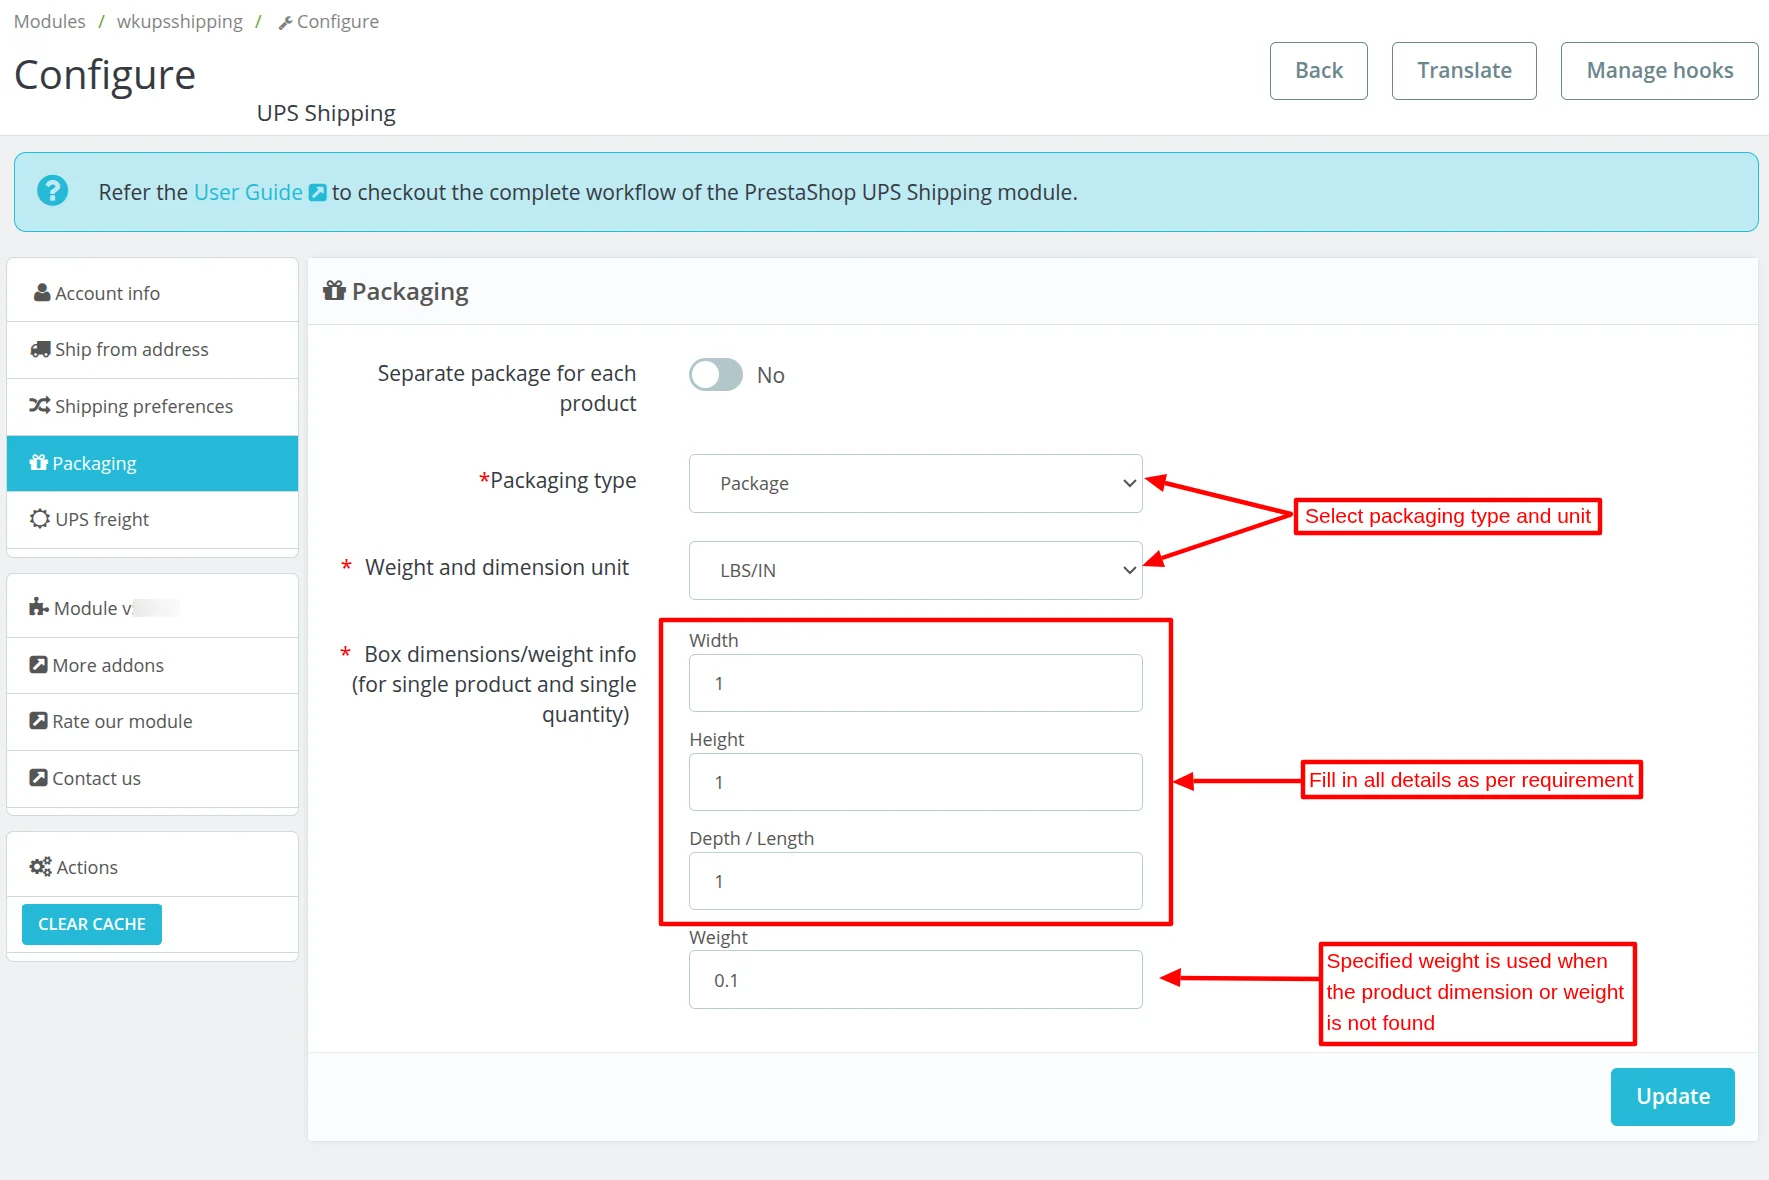1769x1180 pixels.
Task: Click the Contact us external-link icon
Action: point(39,777)
